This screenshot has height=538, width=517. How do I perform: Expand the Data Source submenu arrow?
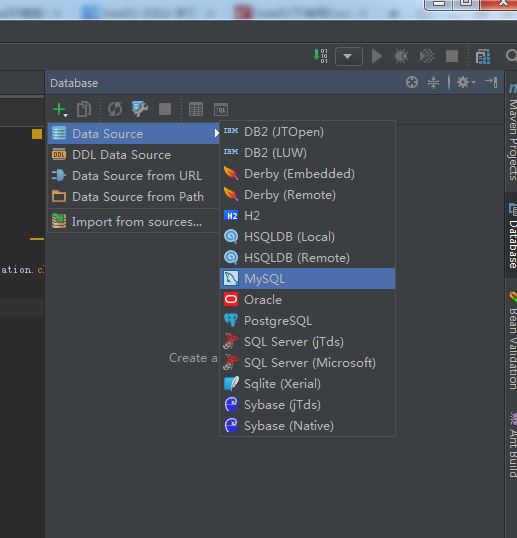(x=216, y=133)
